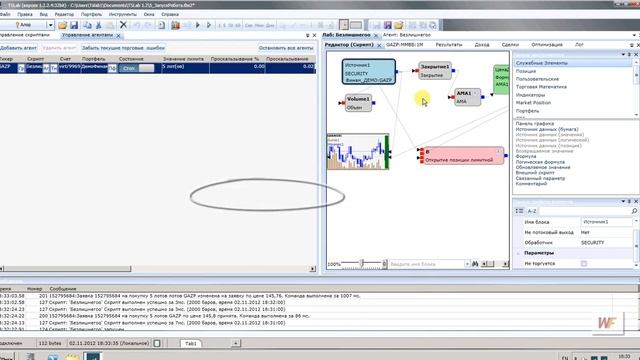The height and width of the screenshot is (360, 640).
Task: Open the Портфель menu
Action: click(91, 14)
